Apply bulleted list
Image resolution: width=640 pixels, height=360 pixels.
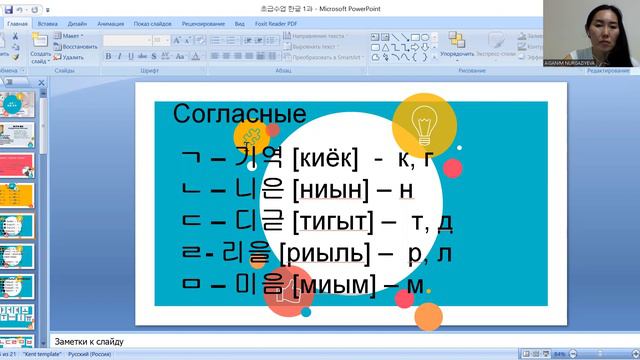click(x=216, y=40)
